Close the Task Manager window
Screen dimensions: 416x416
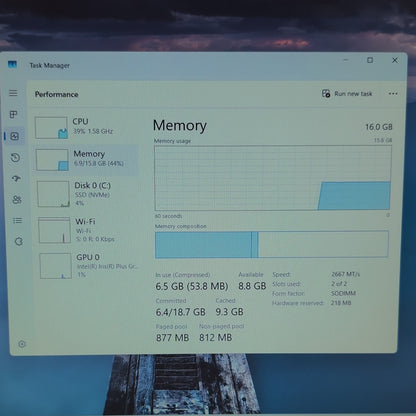395,60
